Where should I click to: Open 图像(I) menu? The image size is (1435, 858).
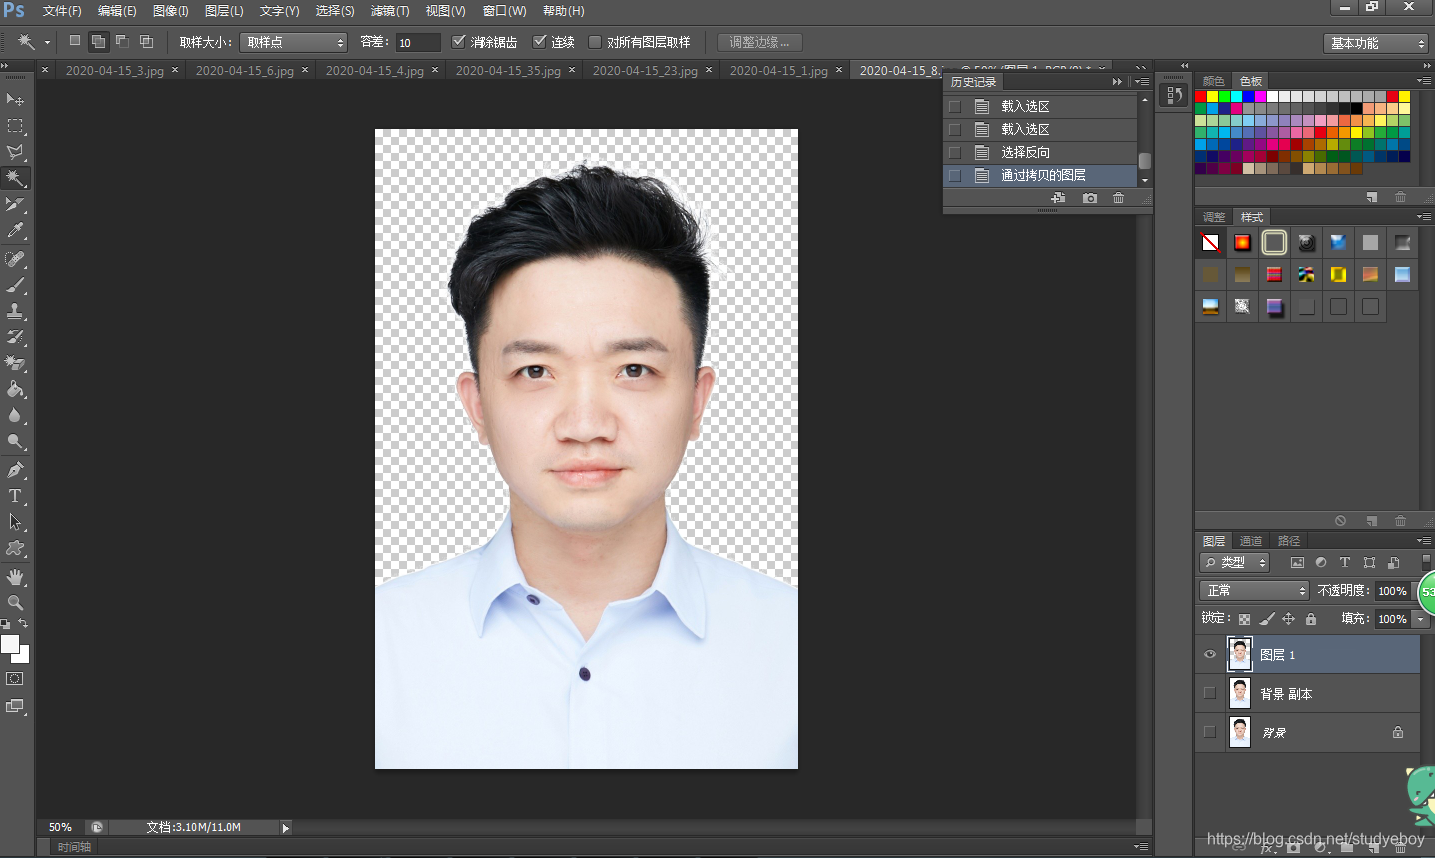(x=171, y=11)
